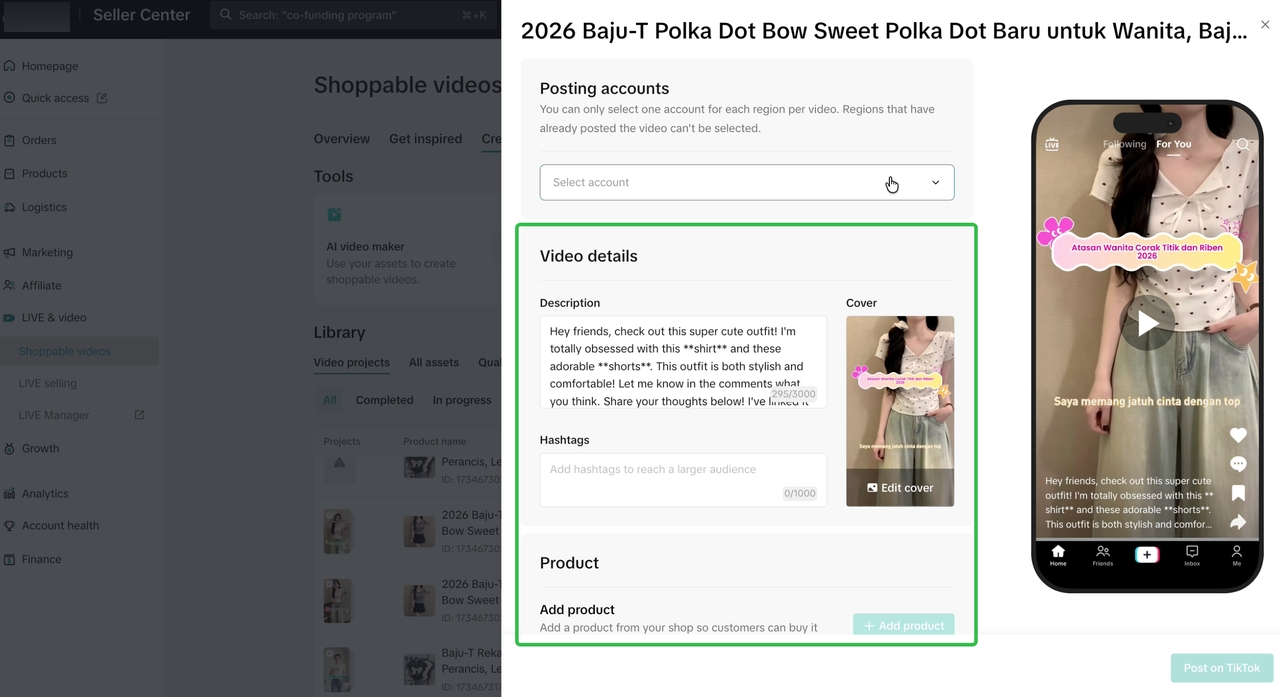Viewport: 1280px width, 697px height.
Task: Select the Account health icon
Action: [10, 525]
